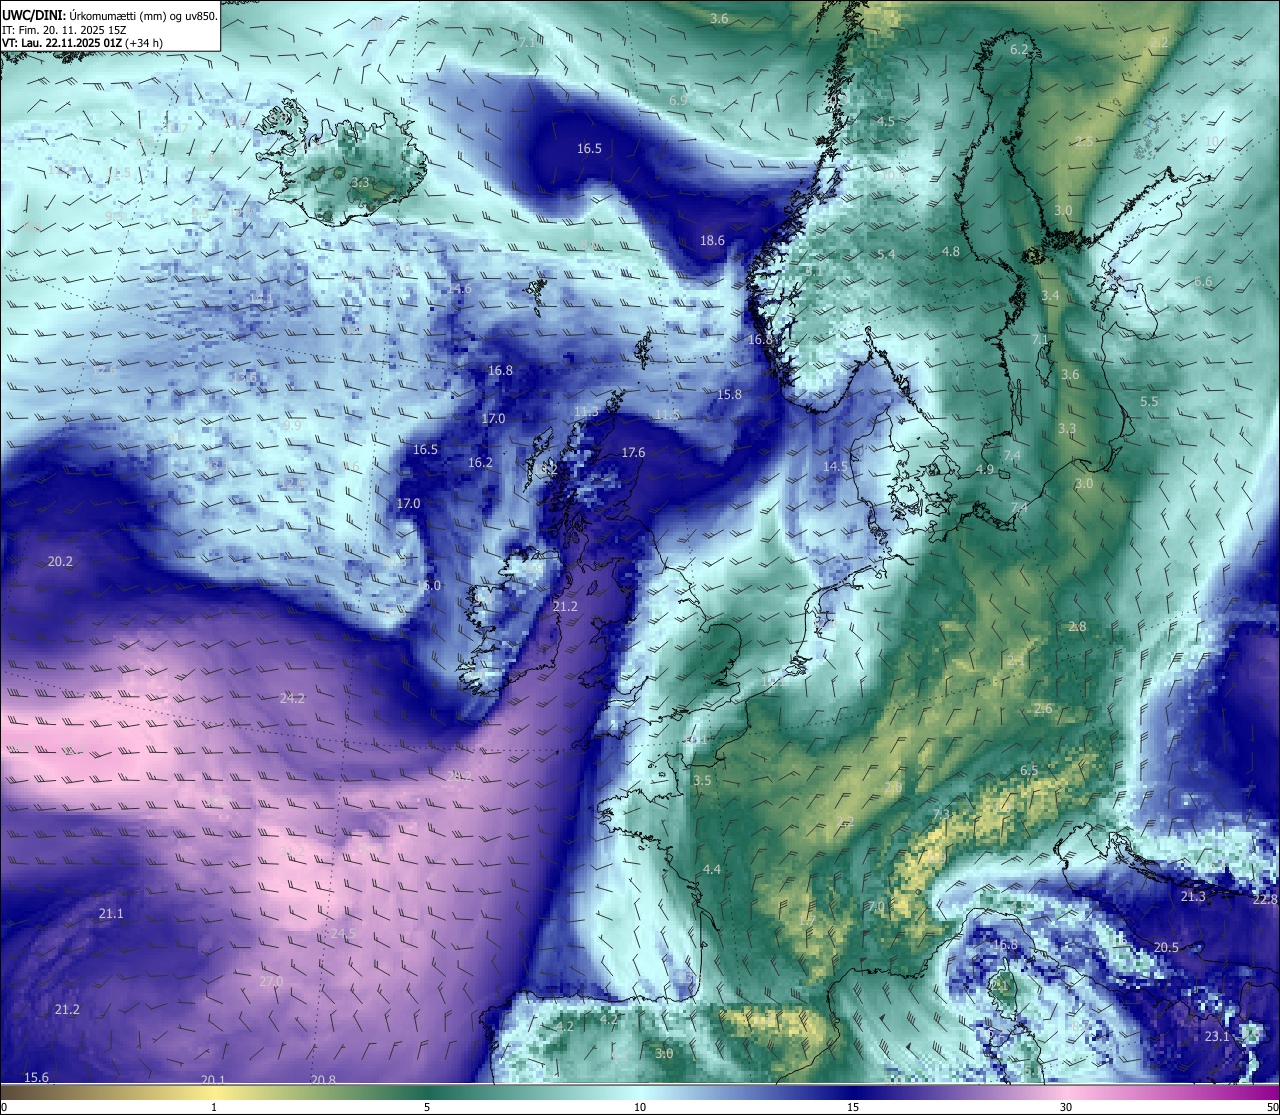1280x1115 pixels.
Task: Click the map value "5.4"
Action: coord(886,255)
